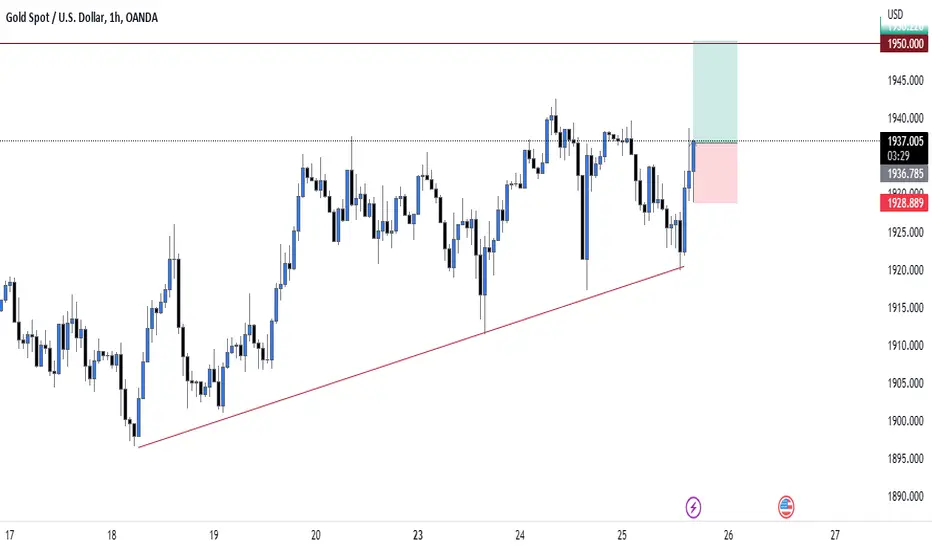Select the green profit target zone
The height and width of the screenshot is (550, 932).
pyautogui.click(x=715, y=92)
